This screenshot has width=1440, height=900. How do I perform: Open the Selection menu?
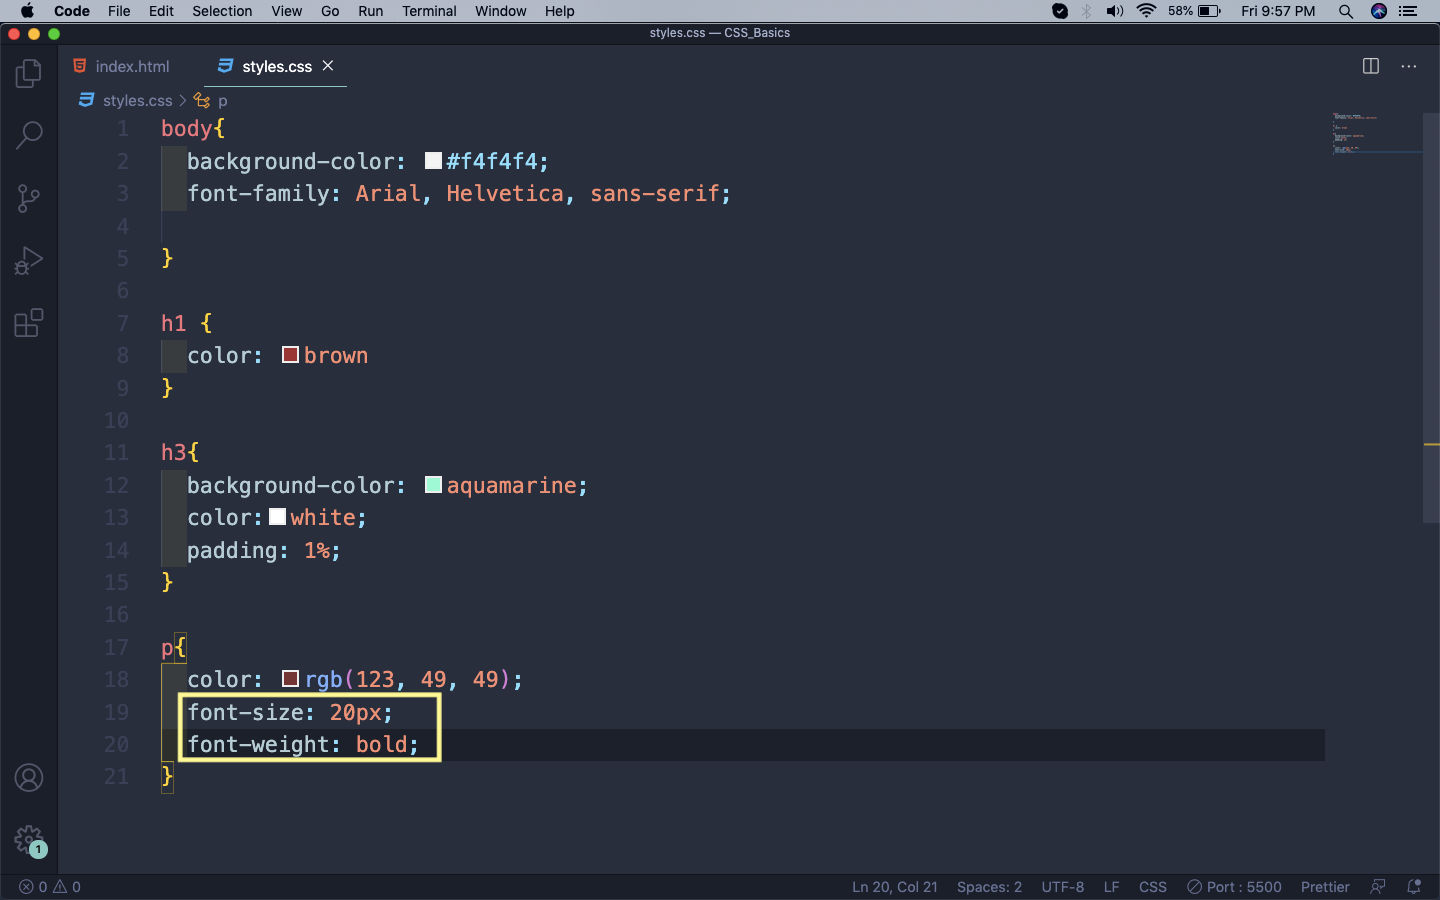pos(222,11)
